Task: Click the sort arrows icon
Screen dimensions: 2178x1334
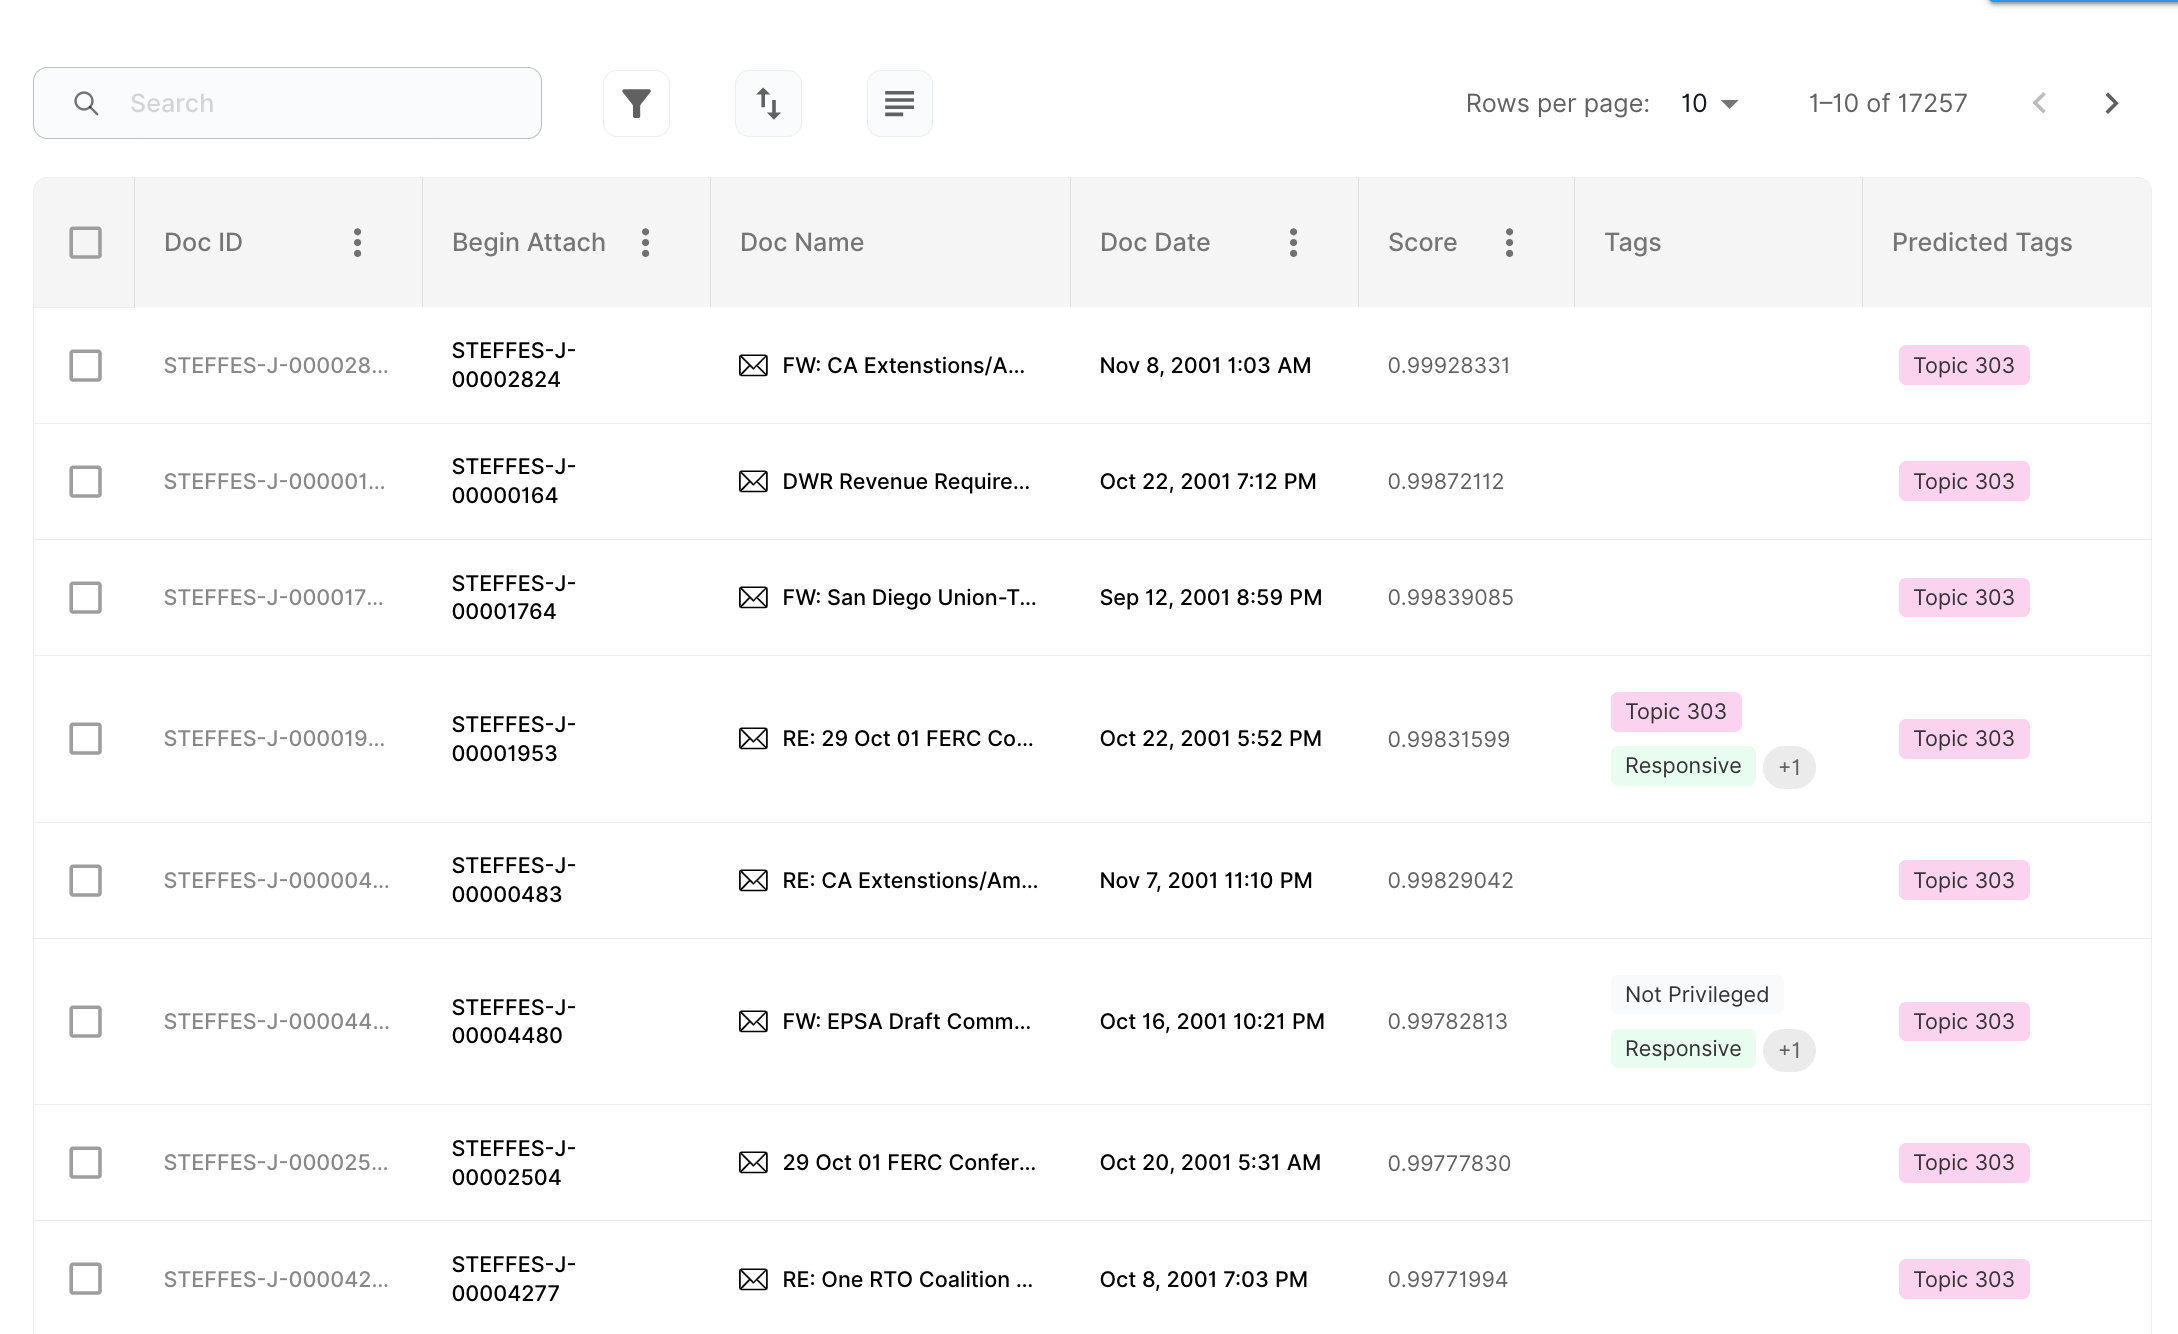Action: 768,103
